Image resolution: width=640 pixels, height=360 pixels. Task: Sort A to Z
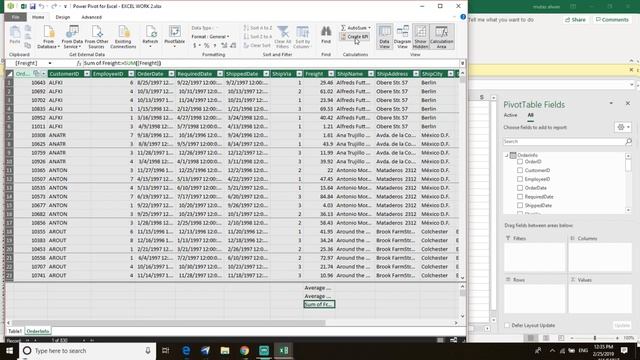(257, 28)
